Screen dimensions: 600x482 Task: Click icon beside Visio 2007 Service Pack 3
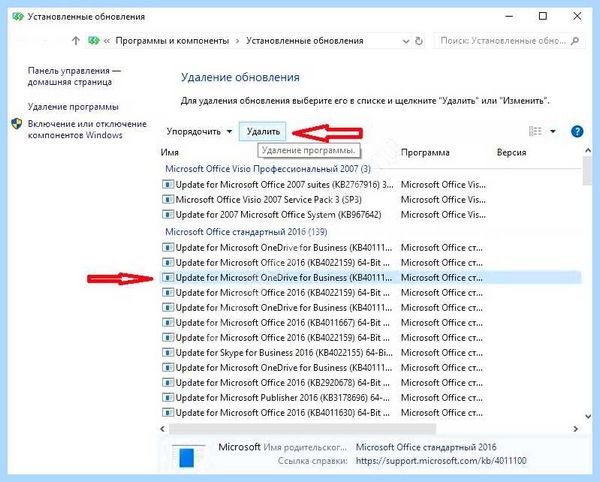[x=168, y=199]
